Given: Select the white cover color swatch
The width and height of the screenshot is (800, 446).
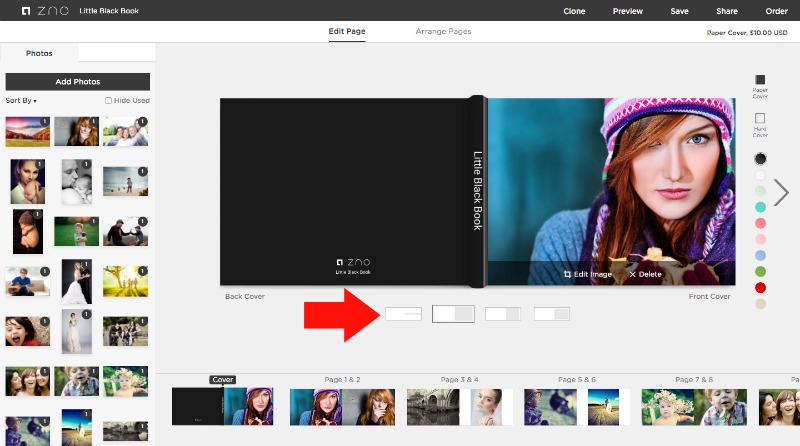Looking at the screenshot, I should pyautogui.click(x=760, y=175).
